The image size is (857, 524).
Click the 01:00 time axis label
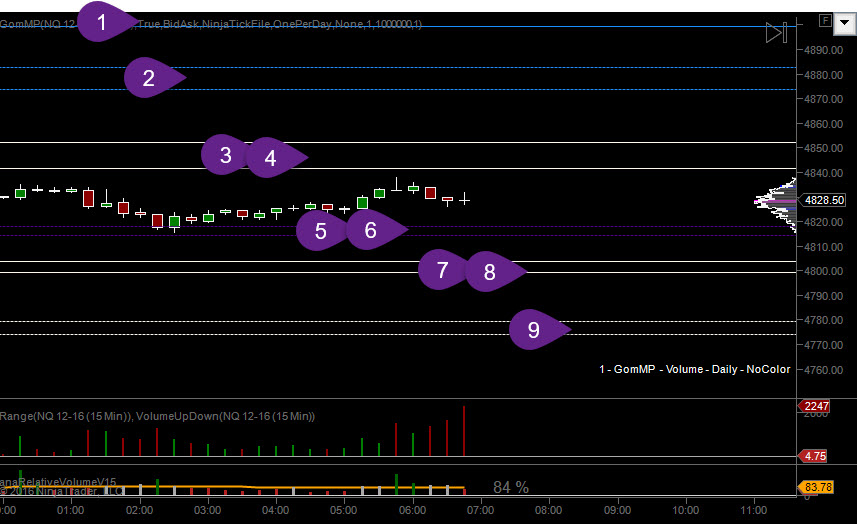point(71,510)
